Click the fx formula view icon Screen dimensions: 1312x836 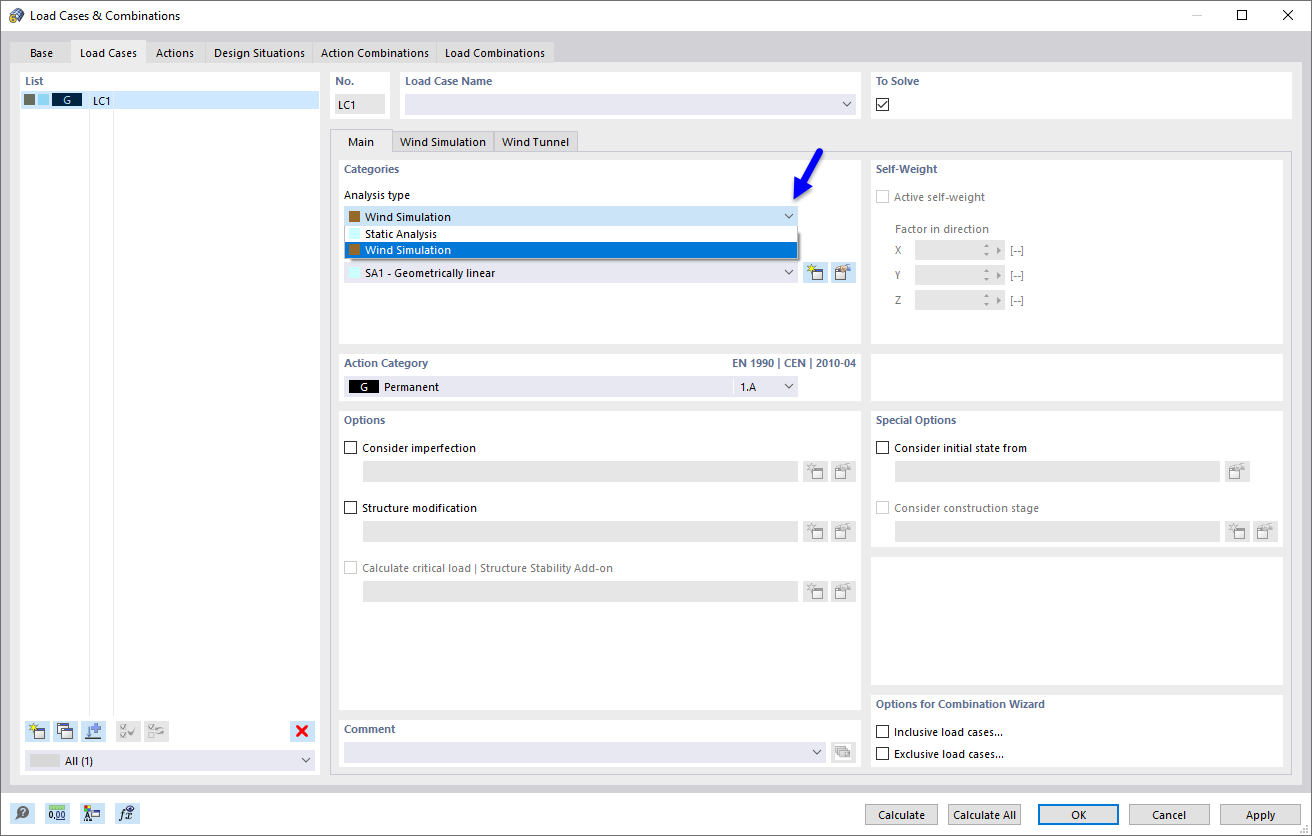pos(127,813)
